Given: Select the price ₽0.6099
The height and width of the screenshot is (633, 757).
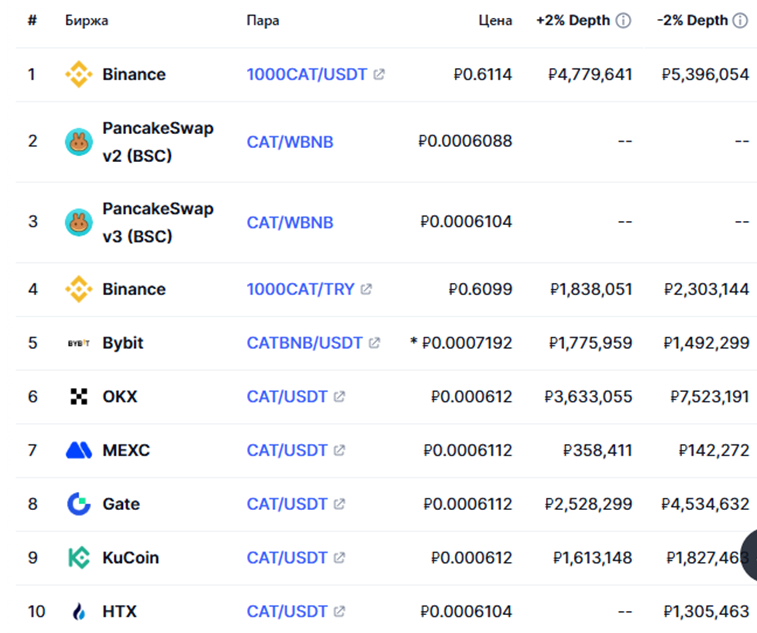Looking at the screenshot, I should coord(480,289).
